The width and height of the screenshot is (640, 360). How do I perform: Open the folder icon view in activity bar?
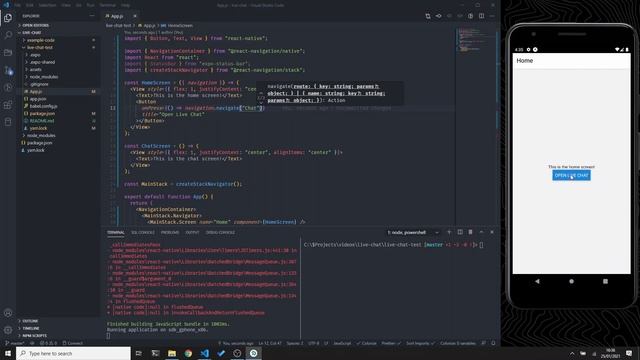click(8, 53)
